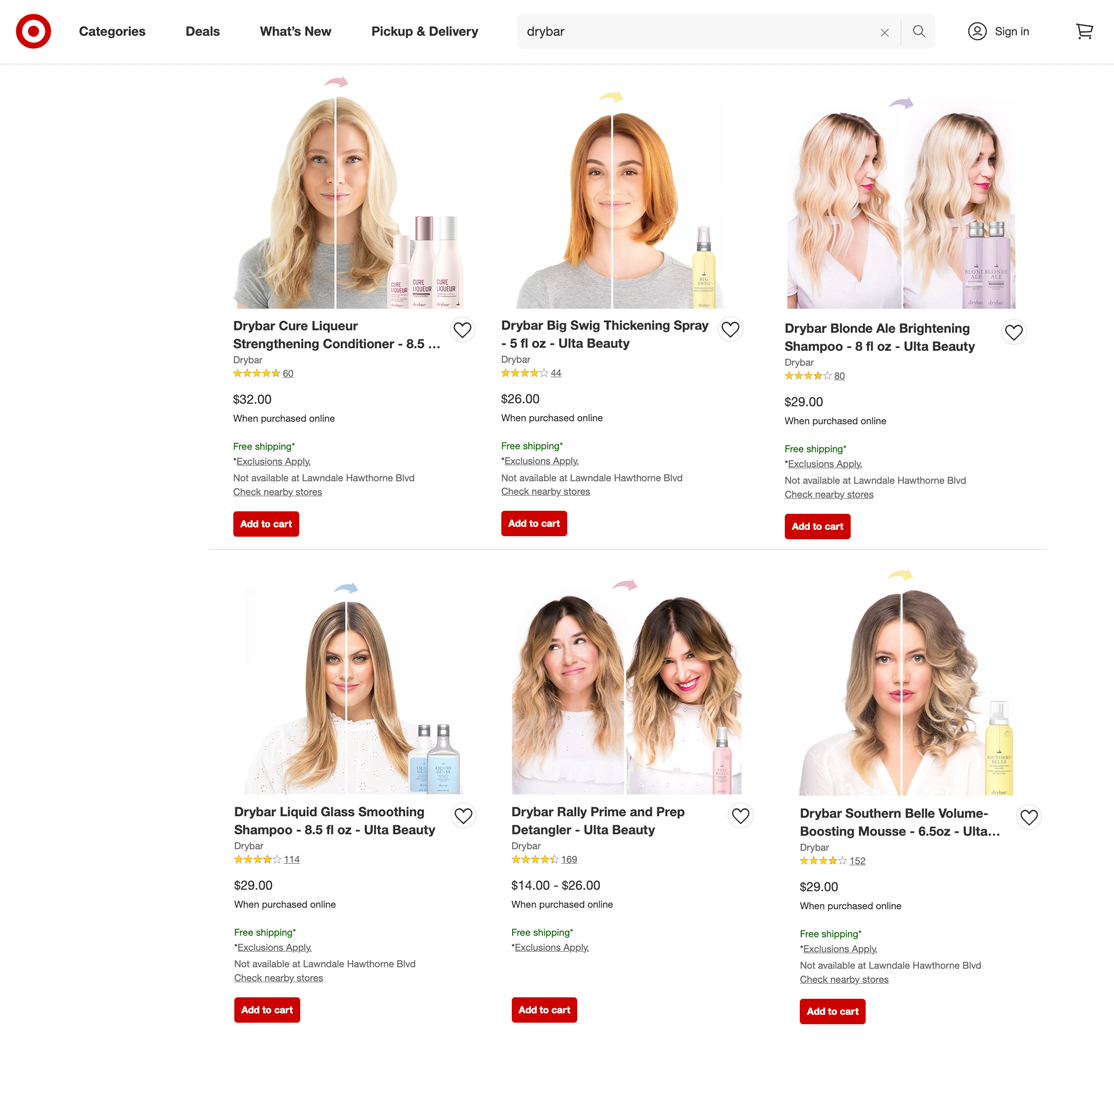Viewport: 1114px width, 1093px height.
Task: View Liquid Glass Shampoo product image
Action: tap(353, 688)
